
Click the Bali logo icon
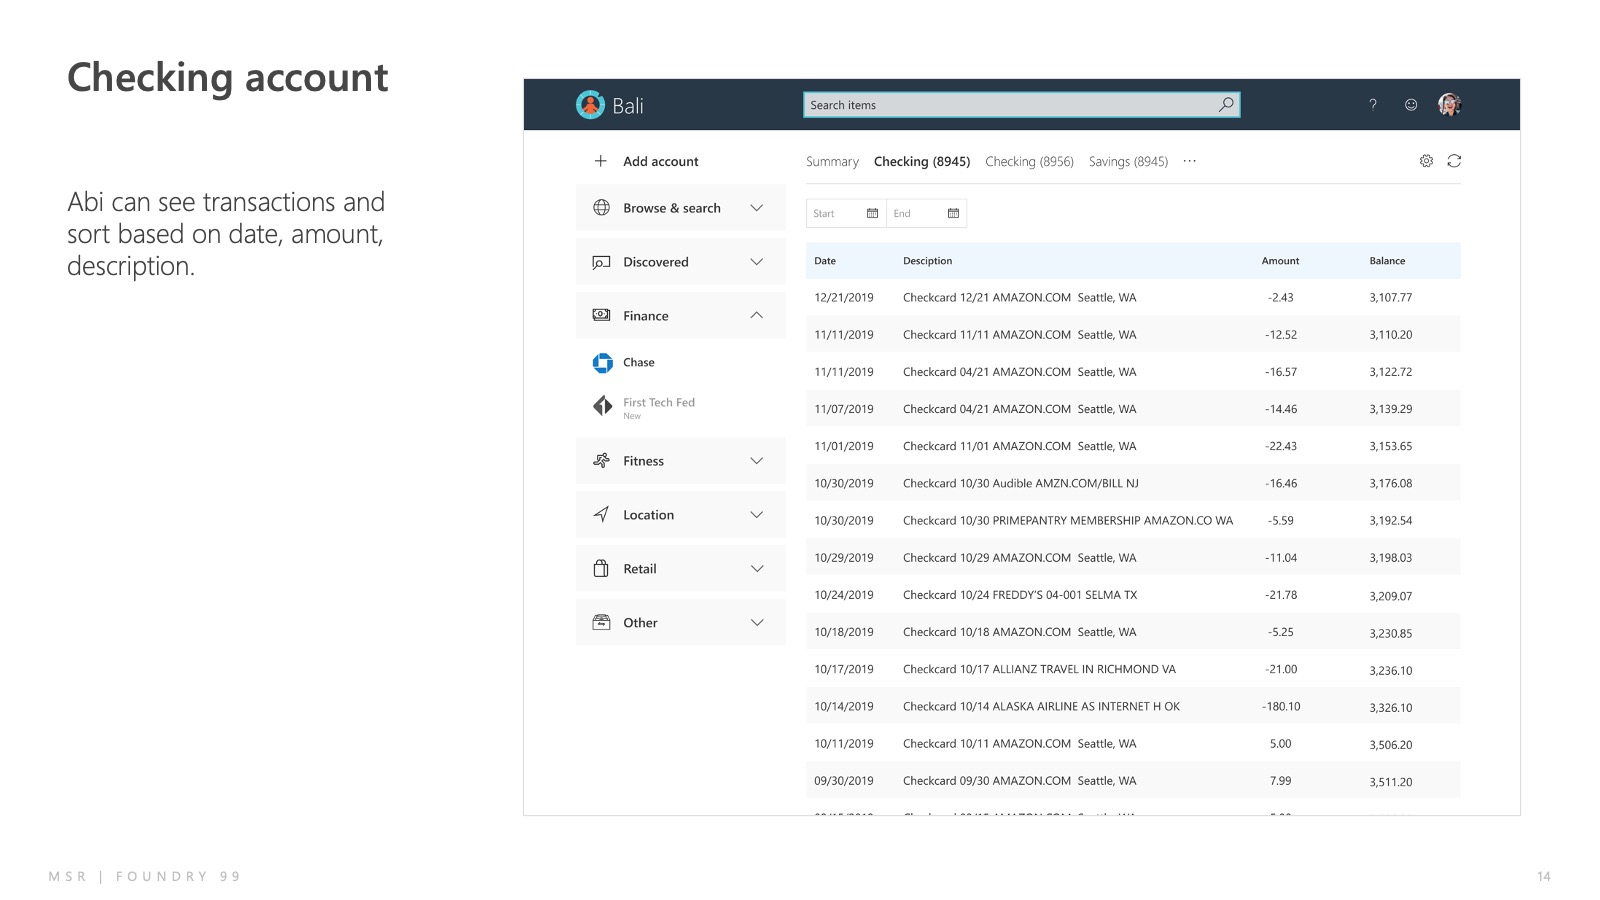click(590, 105)
